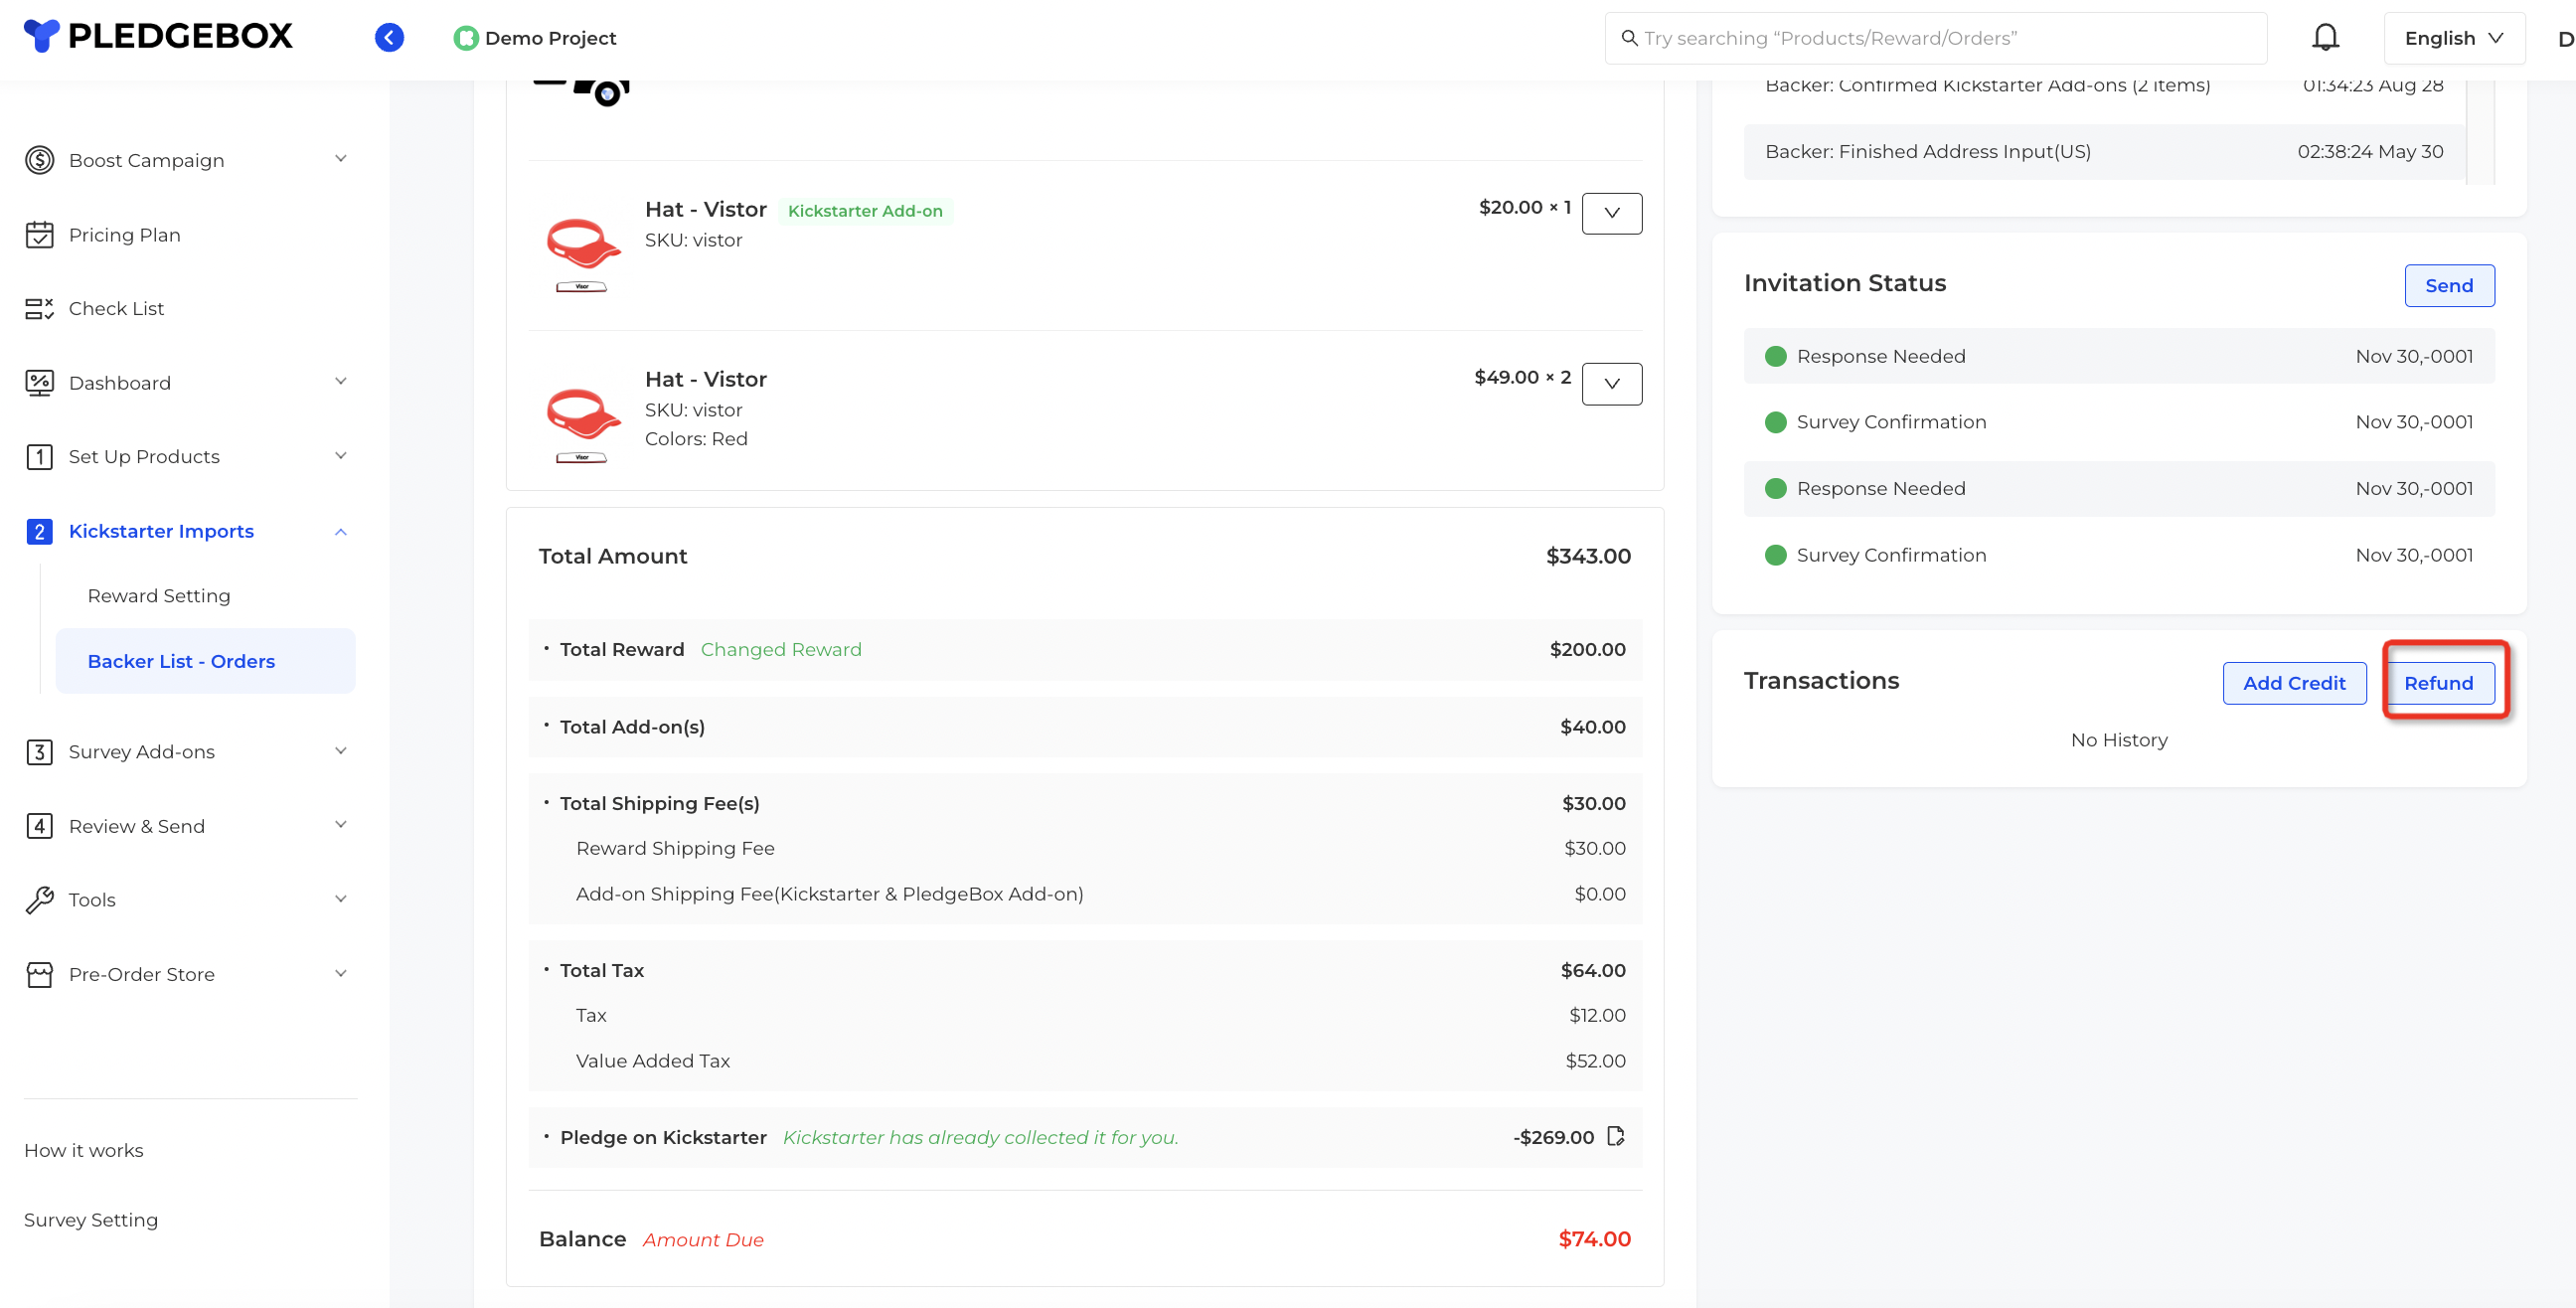
Task: Click the Invitation Status heading
Action: coord(1844,283)
